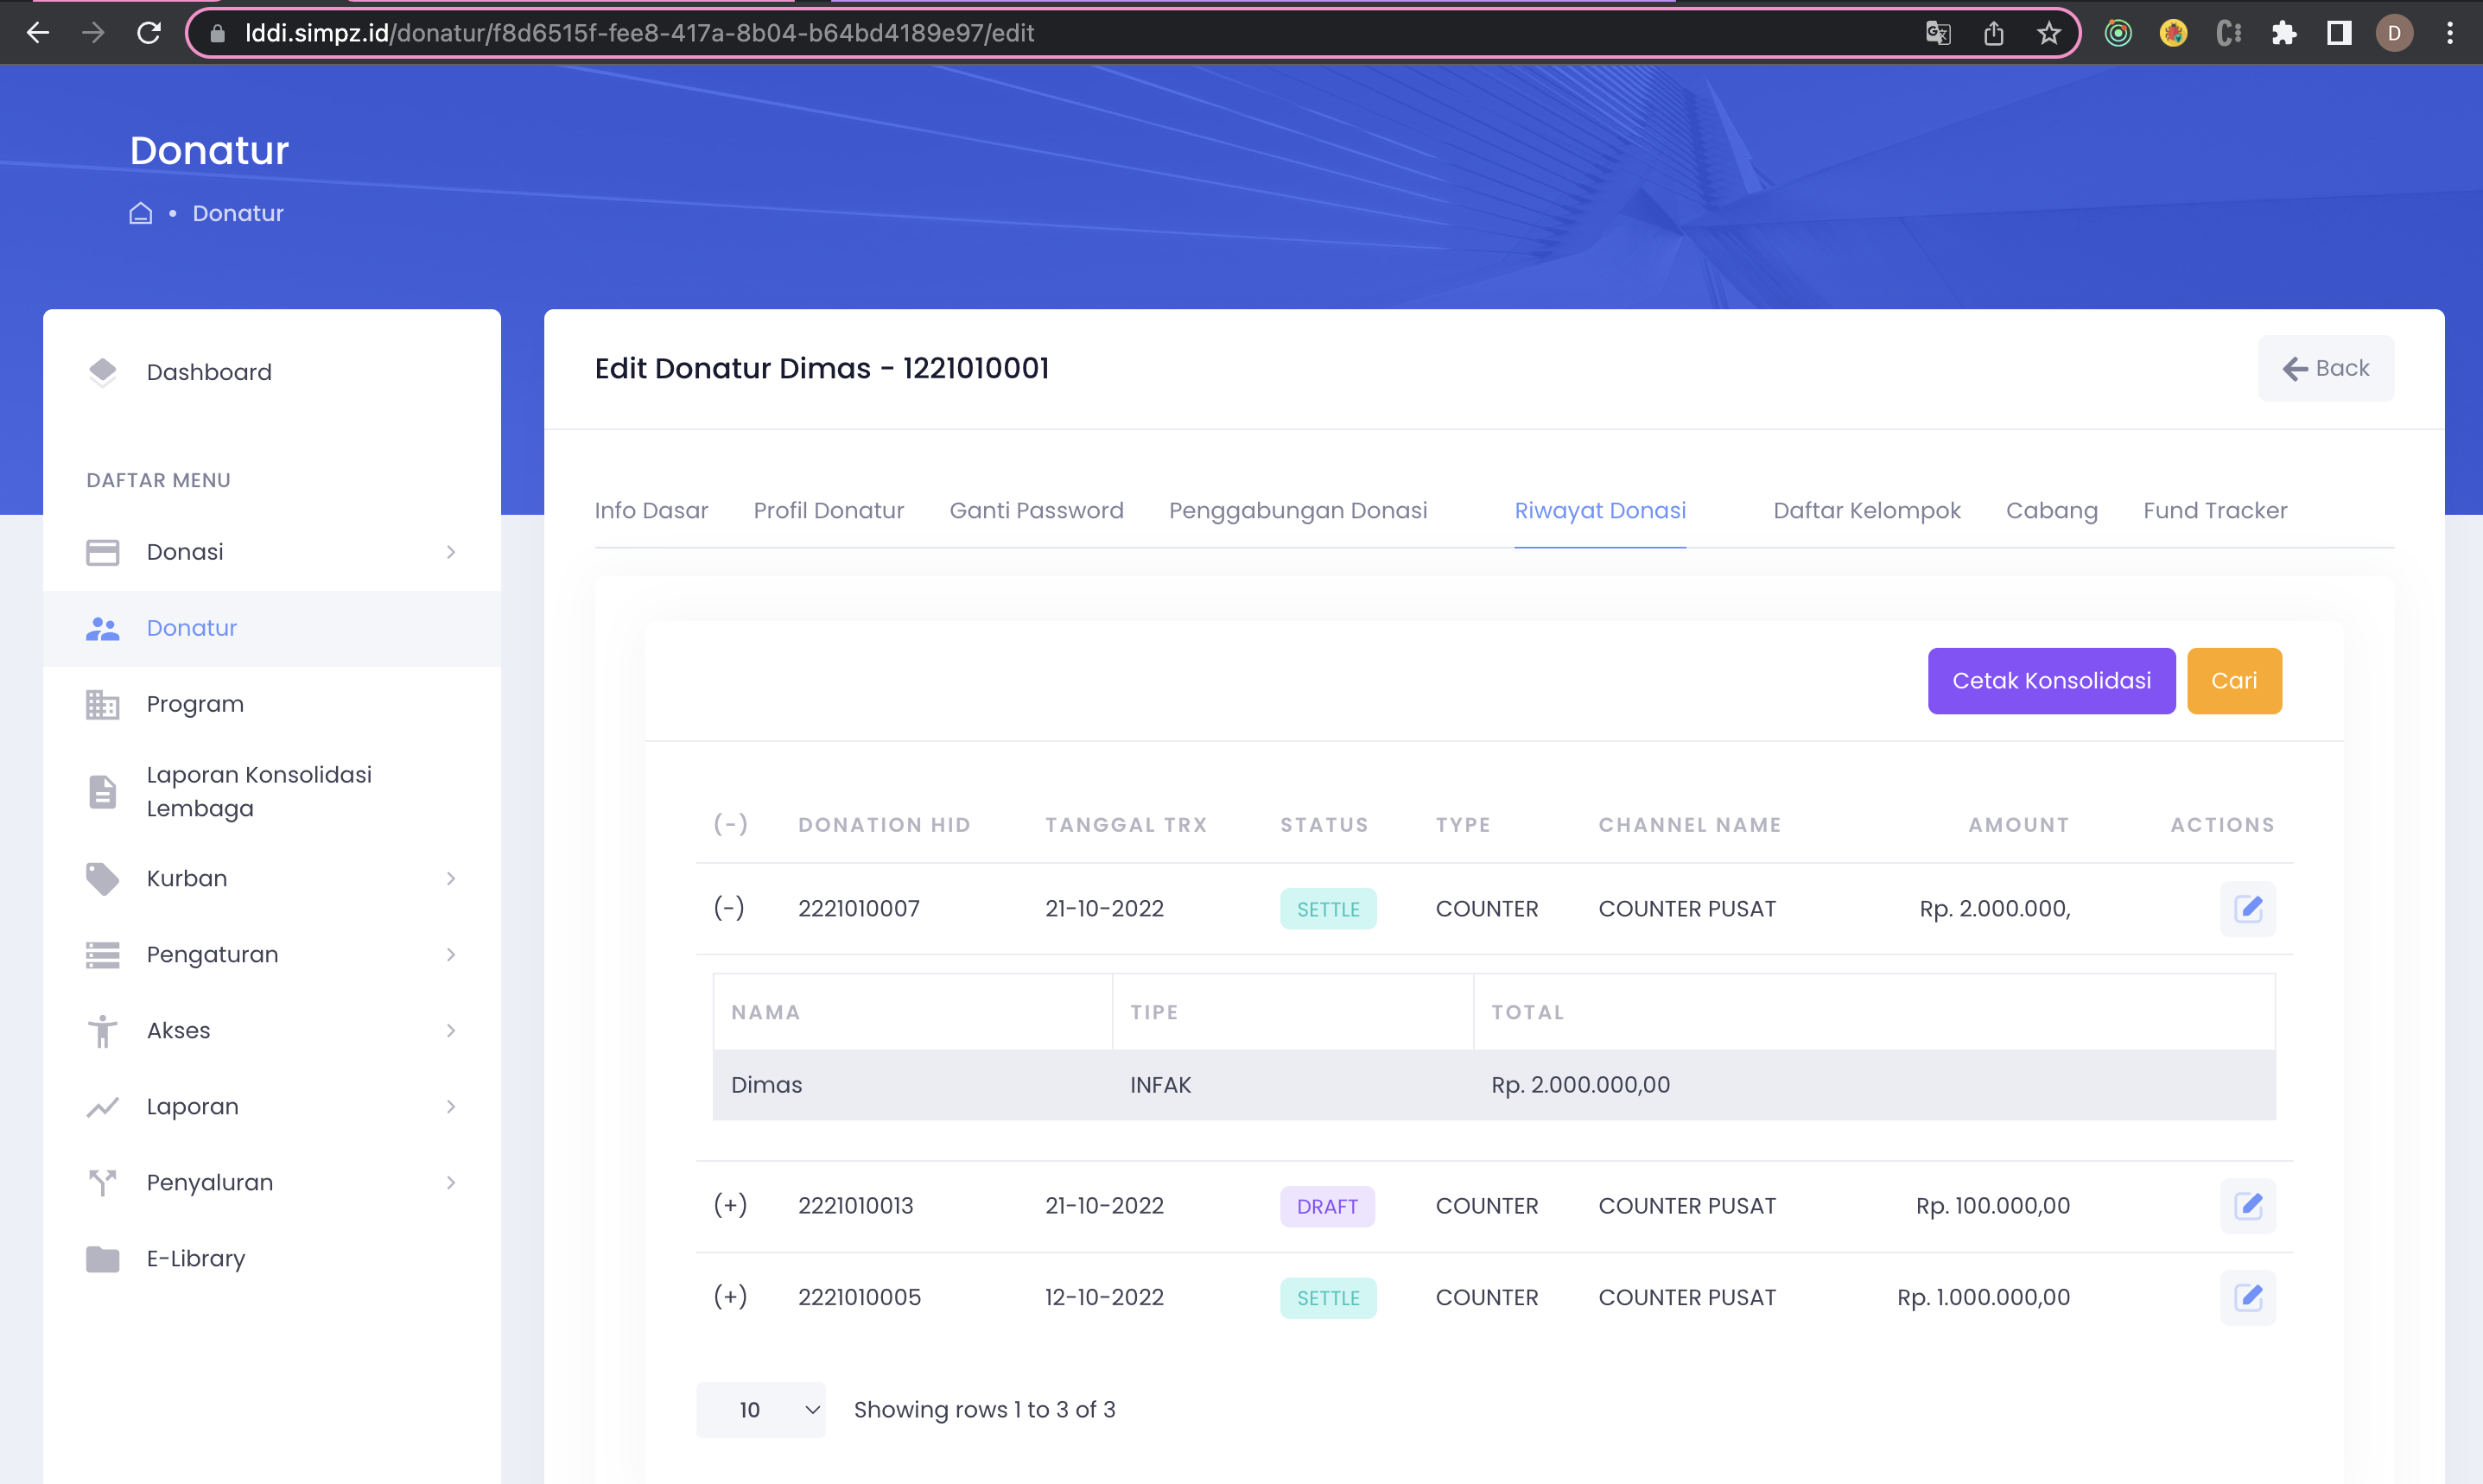Expand row 2221010005 with (+) toggle
Image resolution: width=2483 pixels, height=1484 pixels.
[730, 1297]
